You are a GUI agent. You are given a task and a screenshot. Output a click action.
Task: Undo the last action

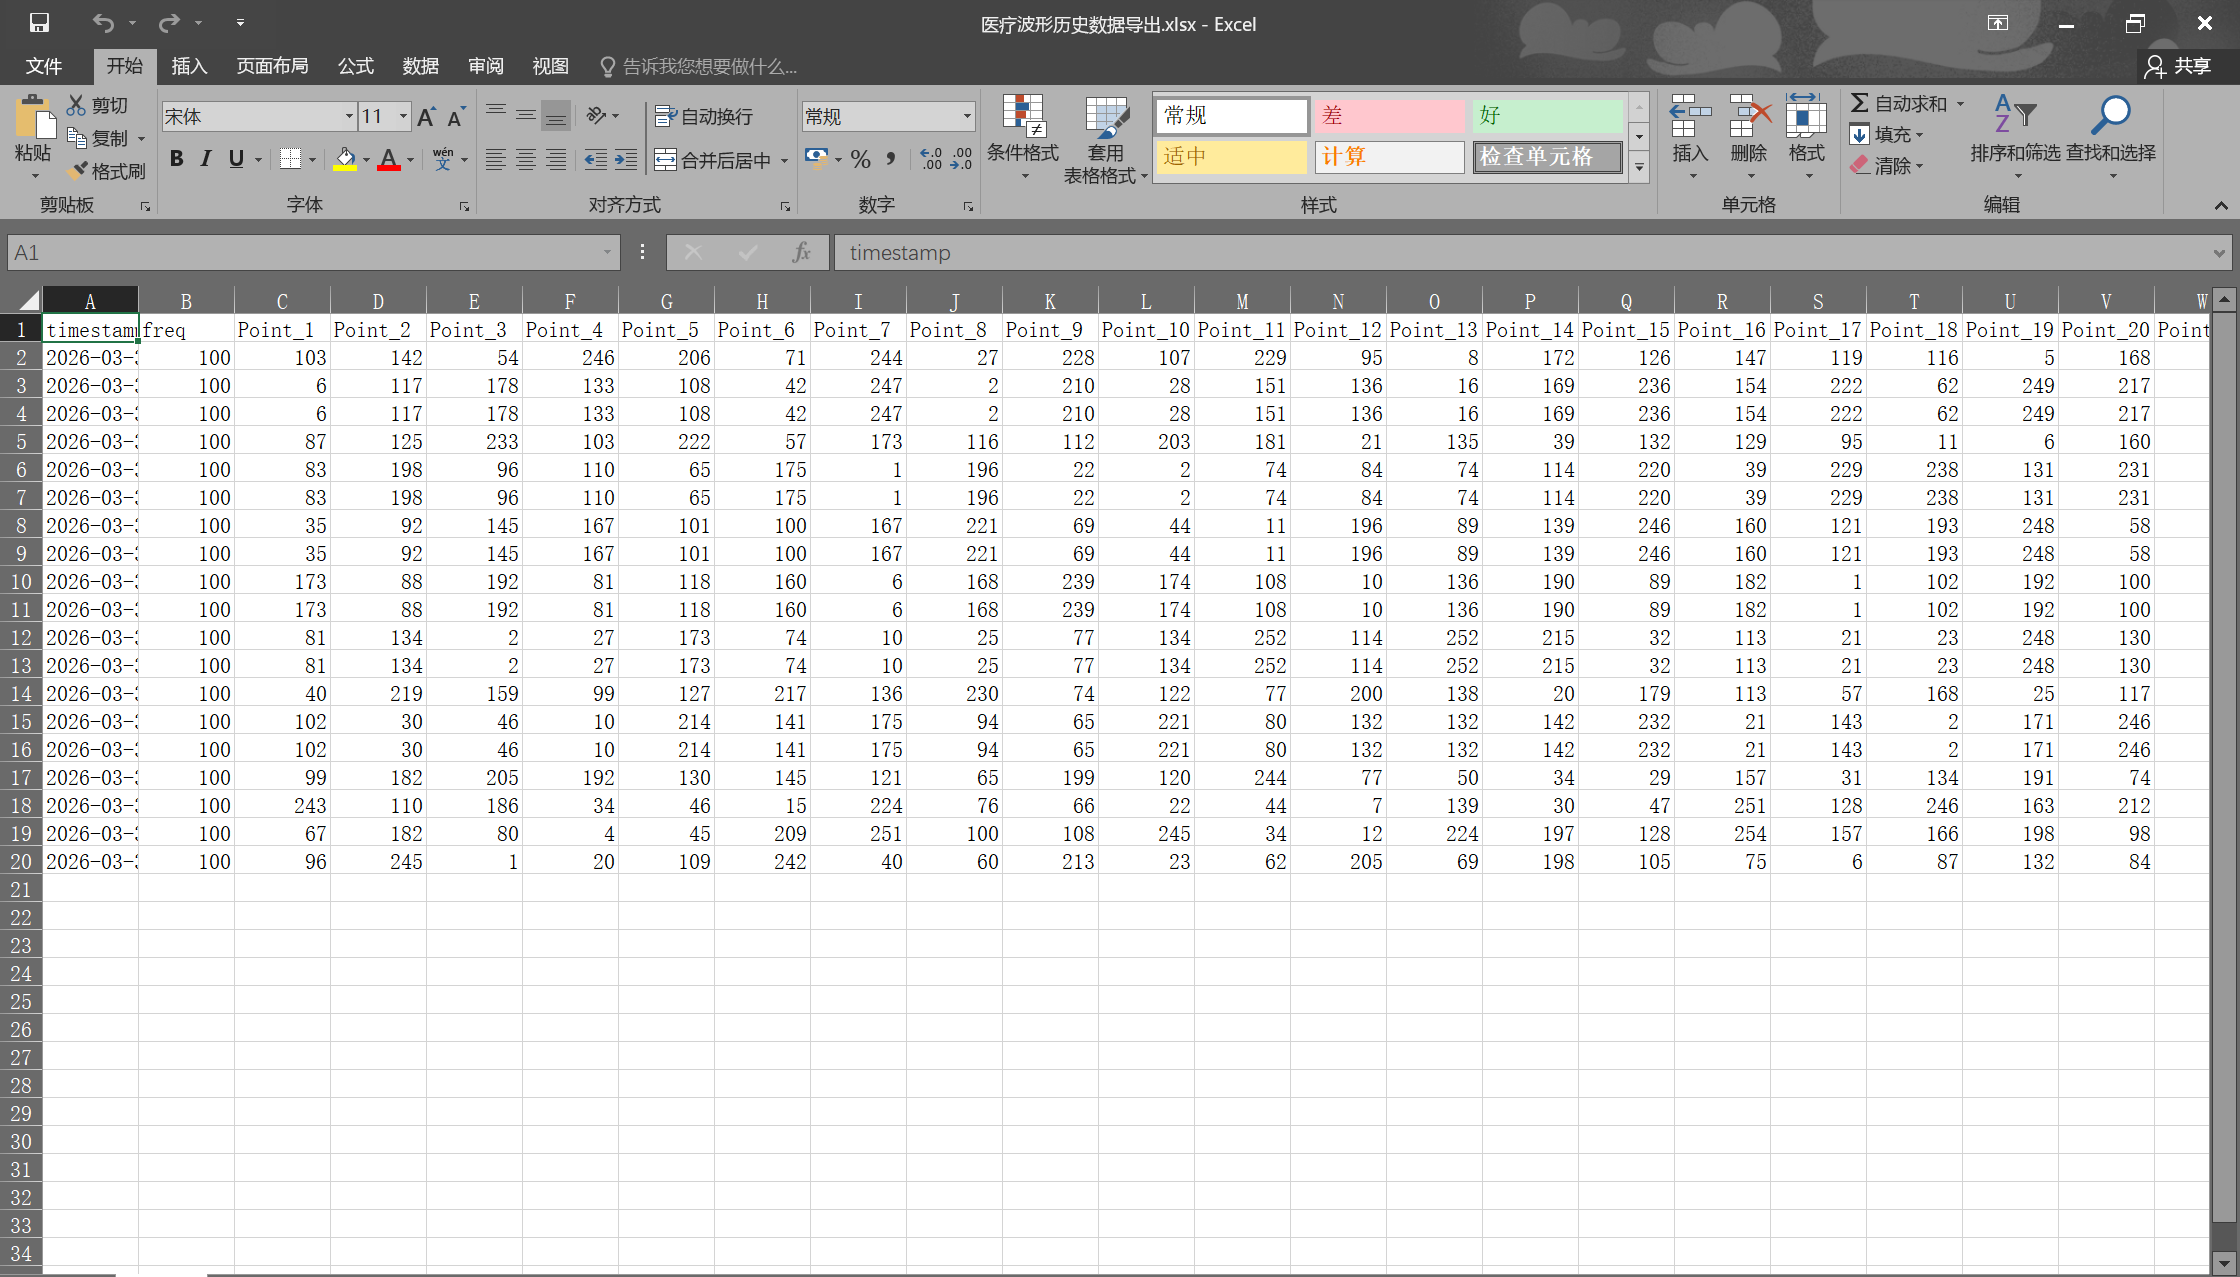point(102,22)
